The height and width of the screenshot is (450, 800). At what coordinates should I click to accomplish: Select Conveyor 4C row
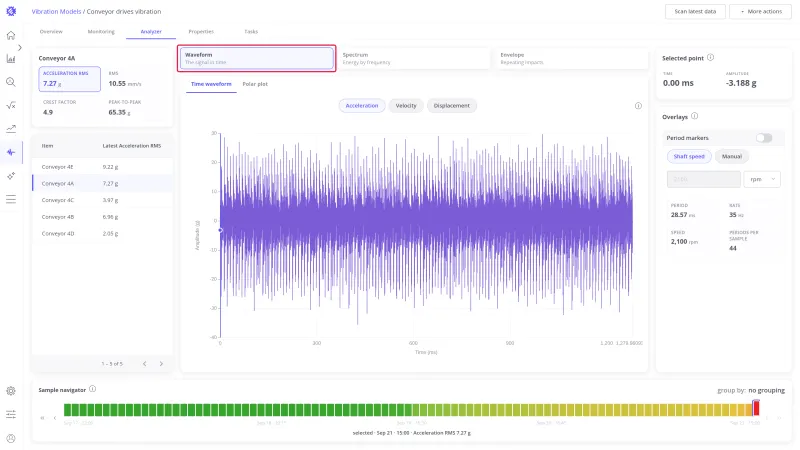coord(103,200)
